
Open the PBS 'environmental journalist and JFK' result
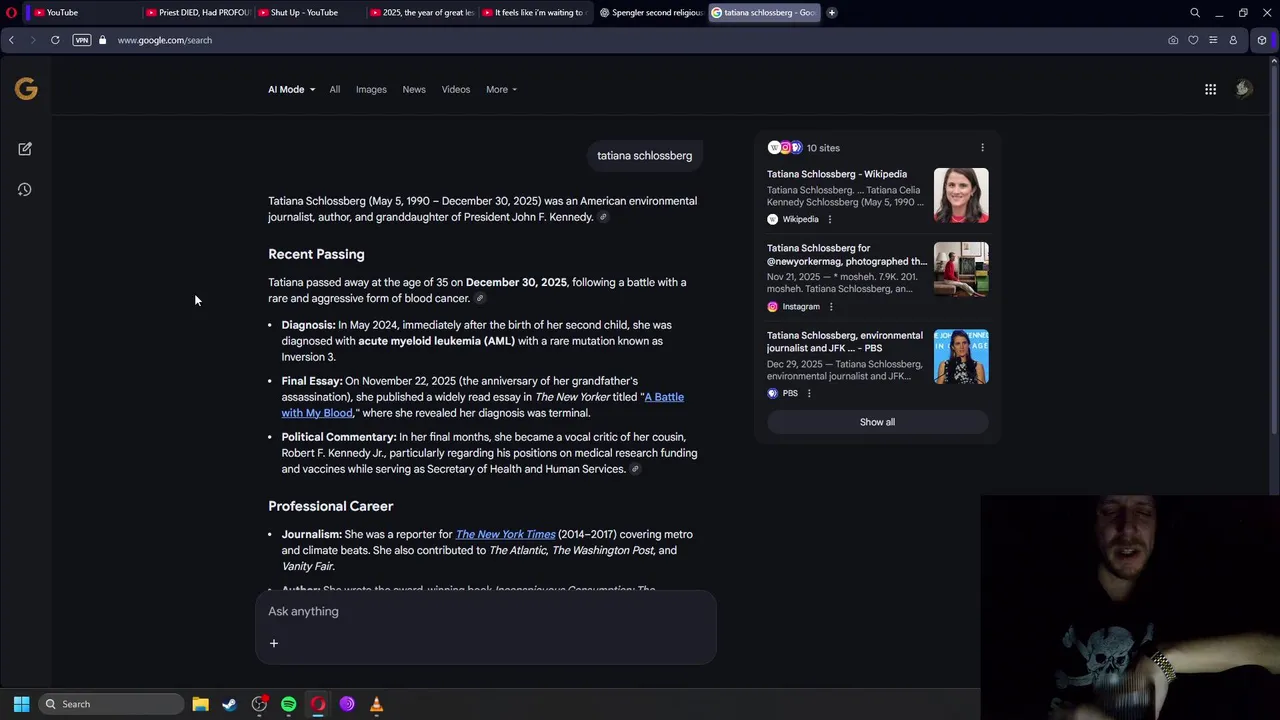coord(845,342)
